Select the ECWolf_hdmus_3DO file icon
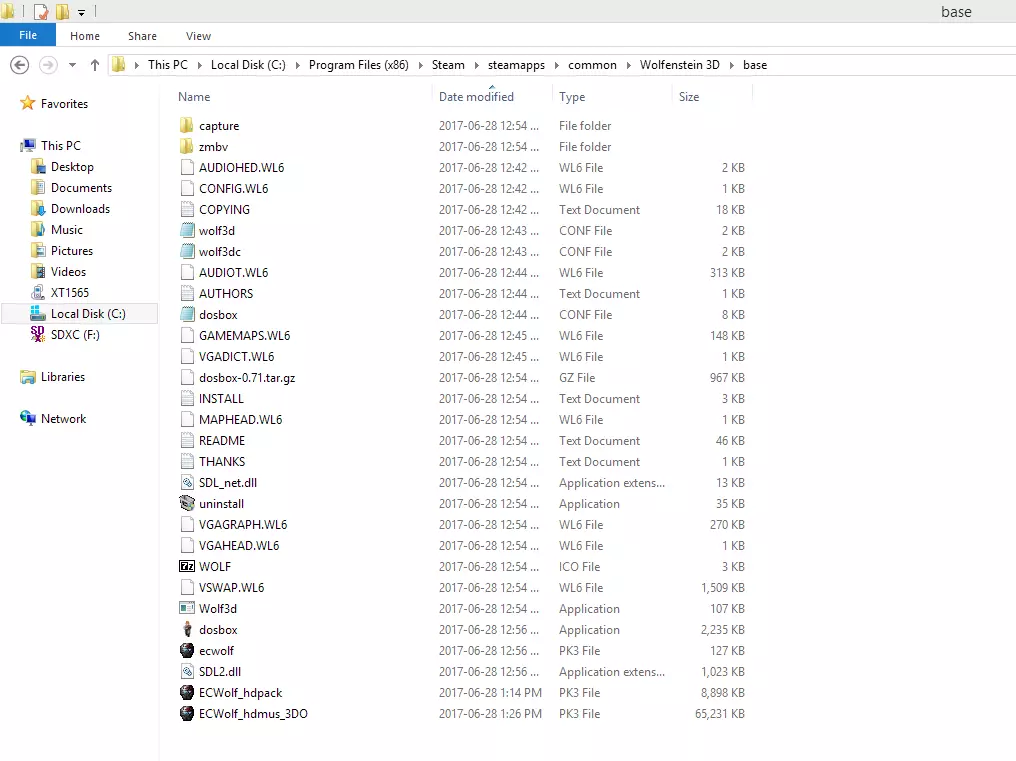Viewport: 1016px width, 761px height. point(187,714)
